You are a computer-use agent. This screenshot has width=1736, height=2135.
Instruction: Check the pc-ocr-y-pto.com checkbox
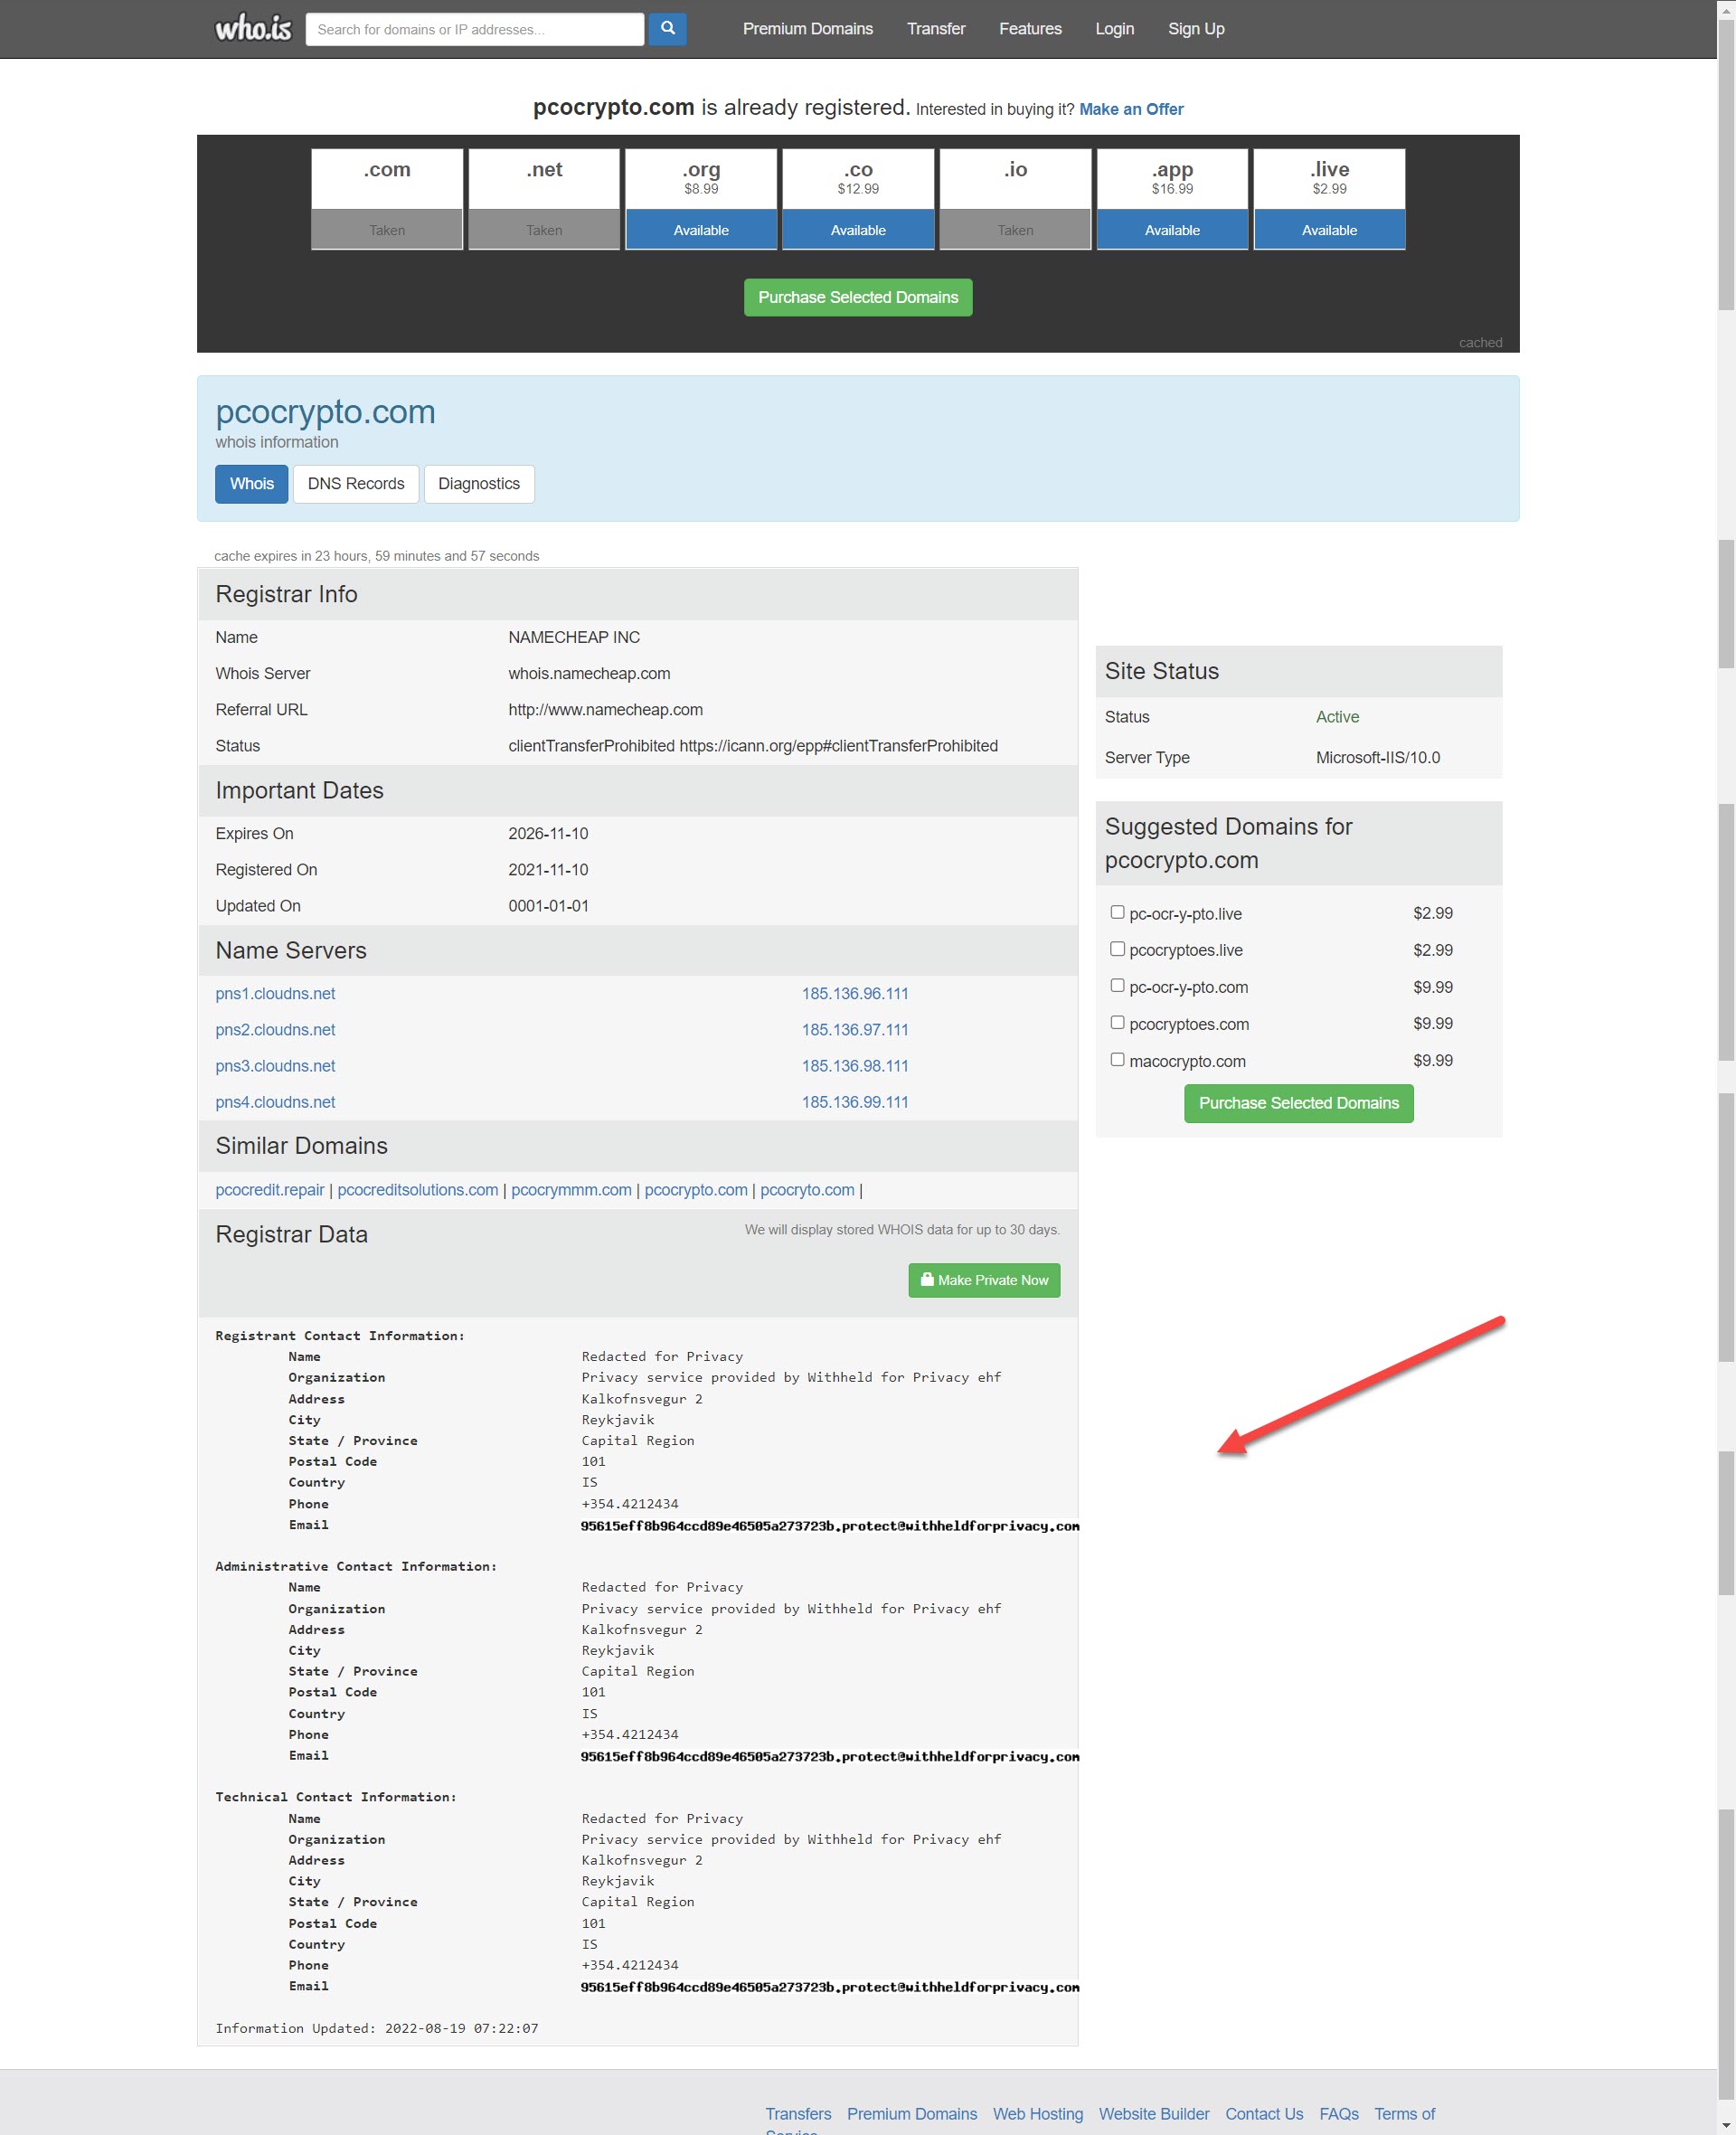pos(1117,986)
